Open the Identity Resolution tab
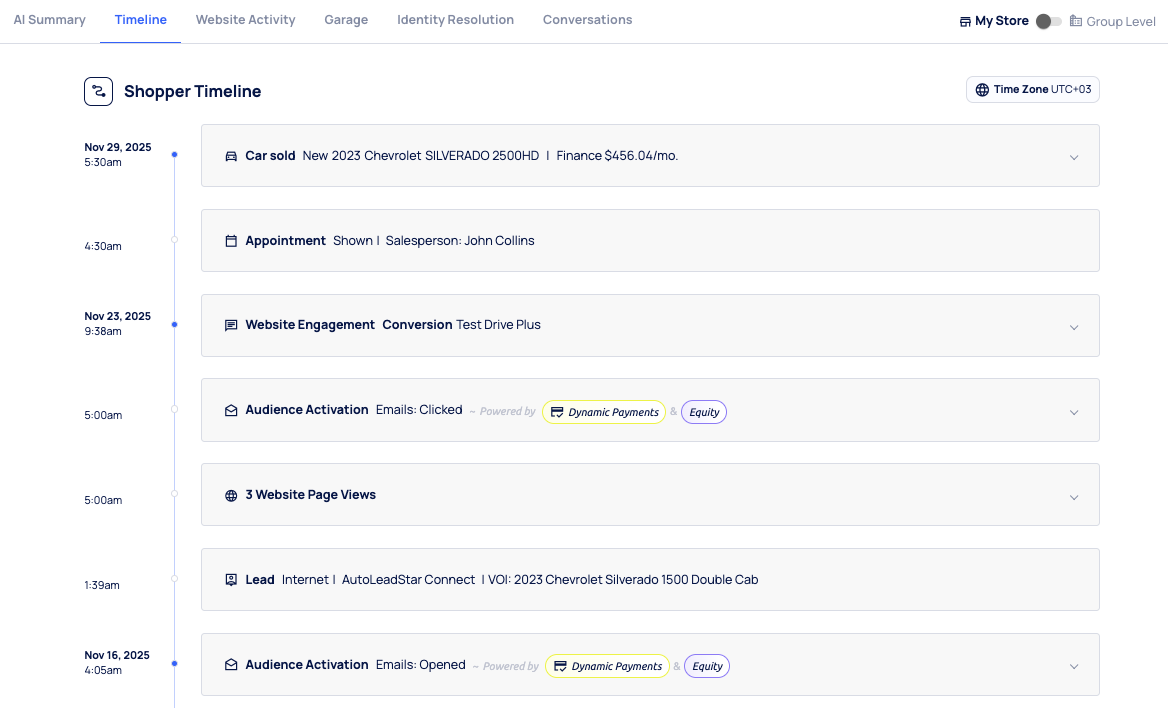Screen dimensions: 1168x708 [455, 20]
